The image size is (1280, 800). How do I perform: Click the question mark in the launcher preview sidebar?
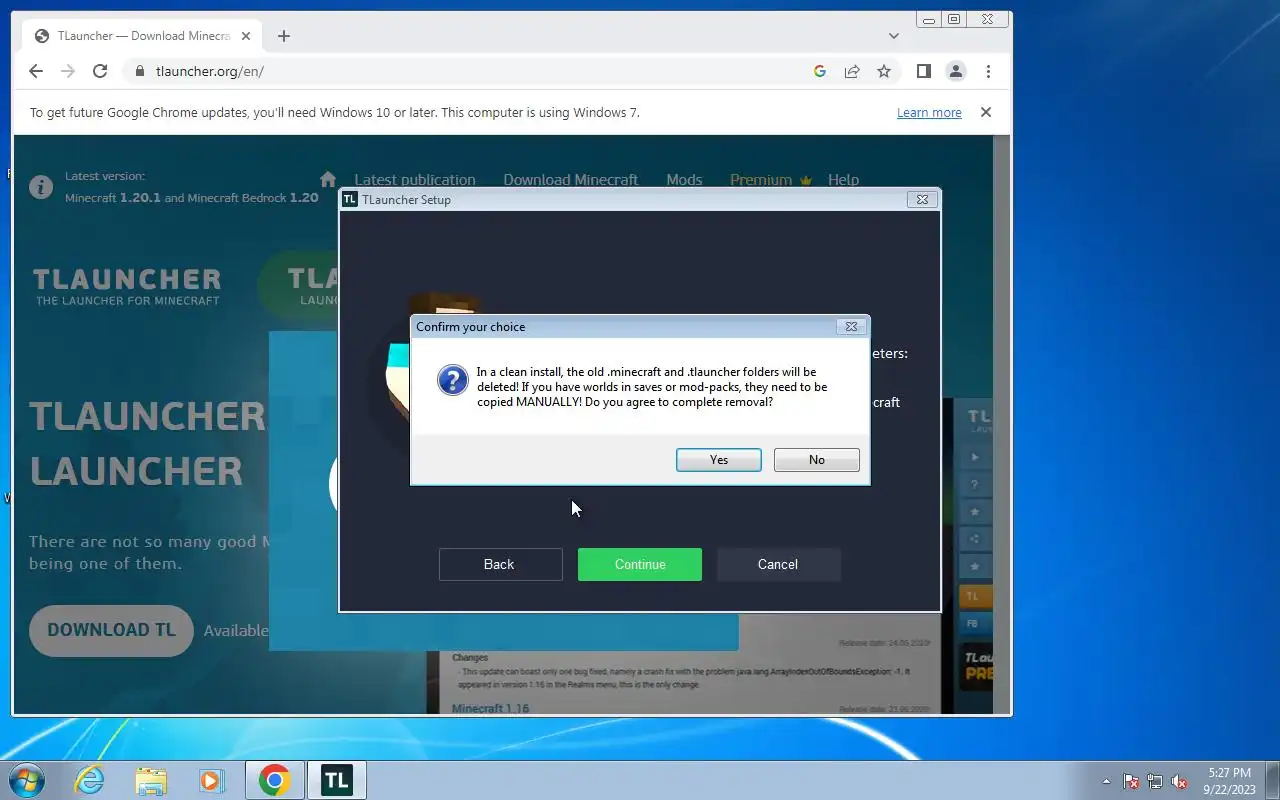(x=975, y=485)
